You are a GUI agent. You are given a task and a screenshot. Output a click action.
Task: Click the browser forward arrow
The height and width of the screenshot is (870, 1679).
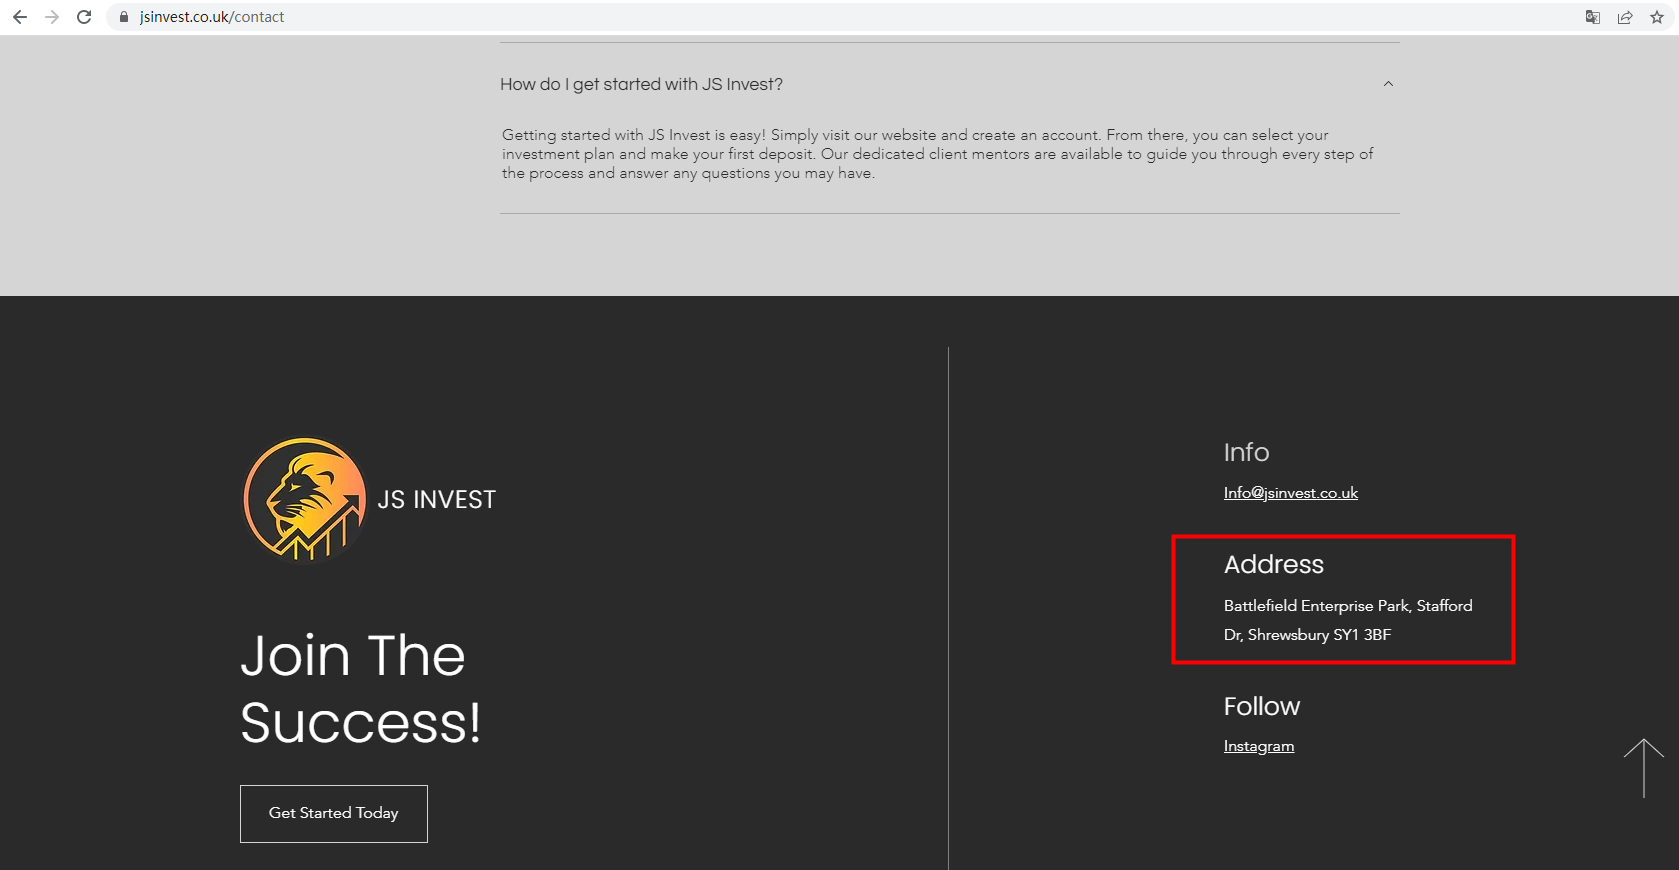[52, 17]
